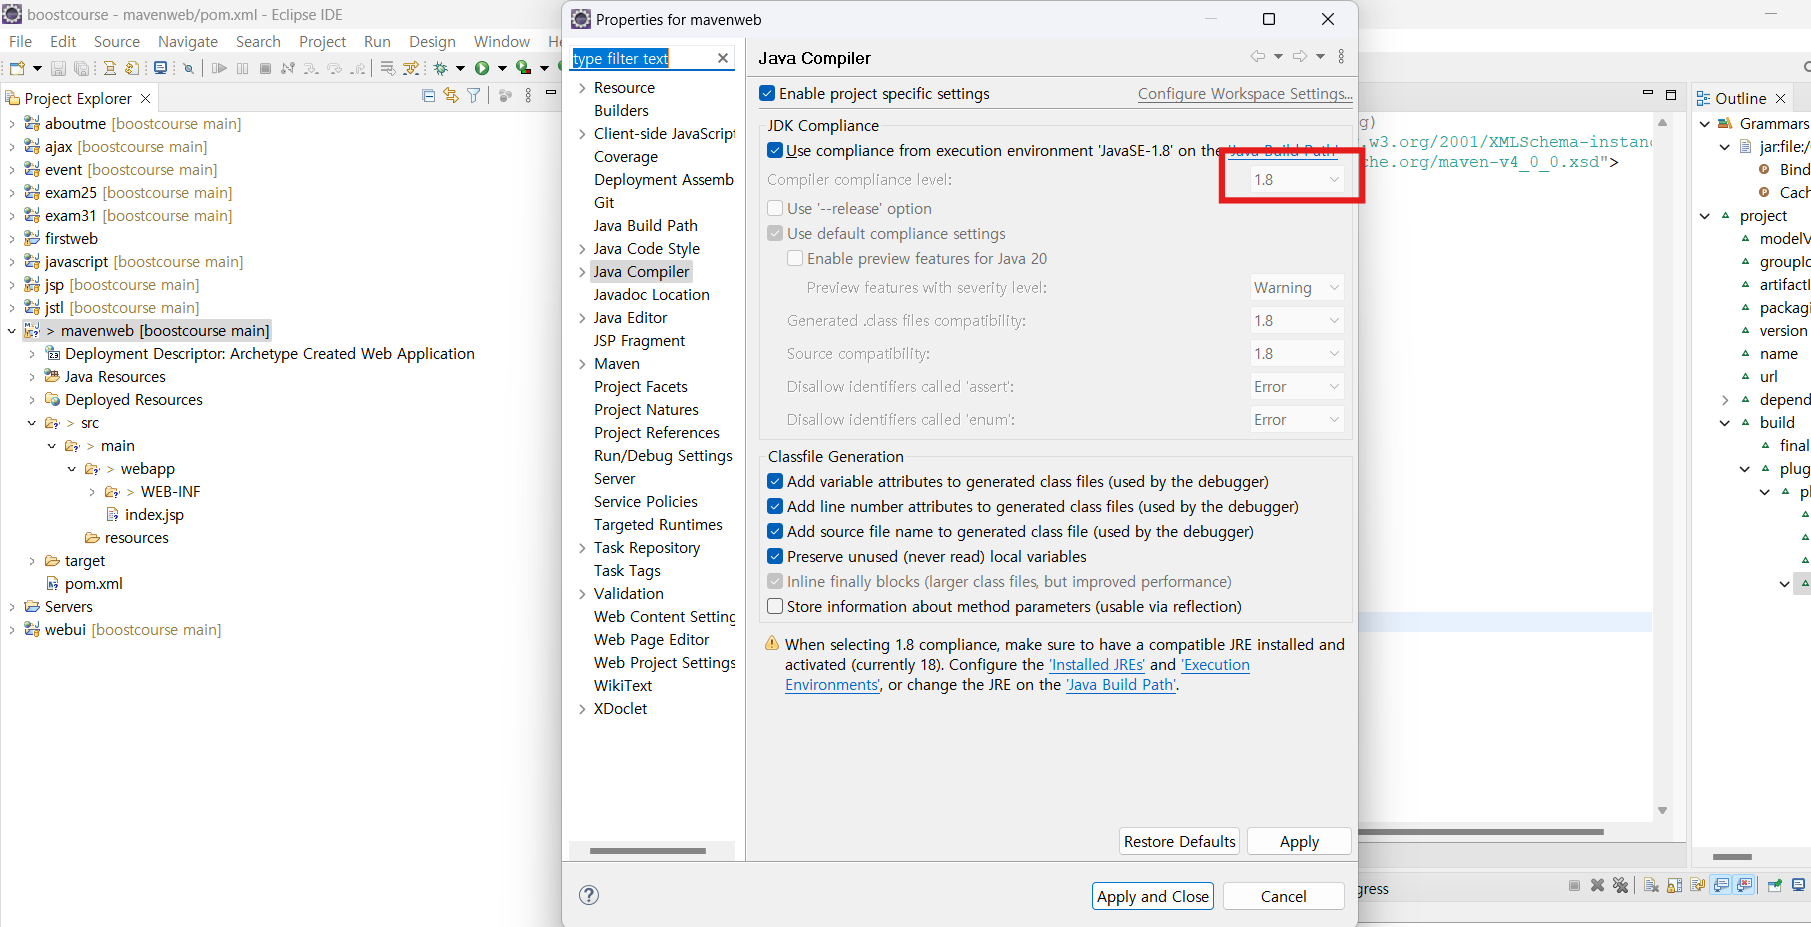
Task: Open Preview features severity Warning dropdown
Action: (x=1296, y=288)
